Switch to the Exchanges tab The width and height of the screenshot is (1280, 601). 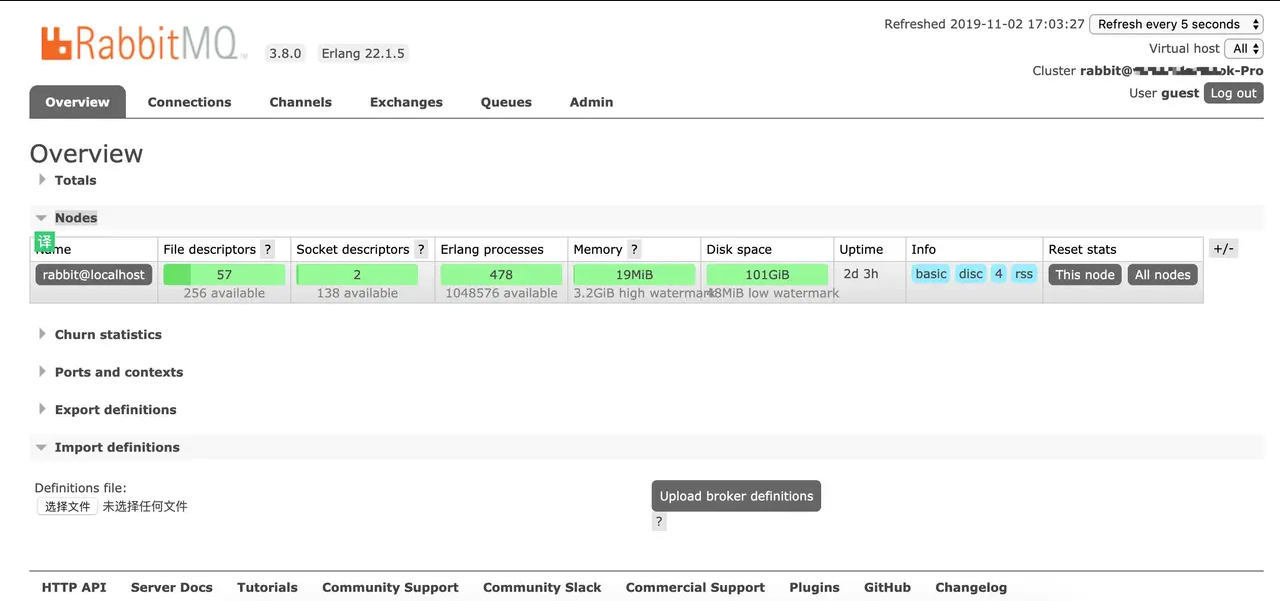pyautogui.click(x=406, y=102)
